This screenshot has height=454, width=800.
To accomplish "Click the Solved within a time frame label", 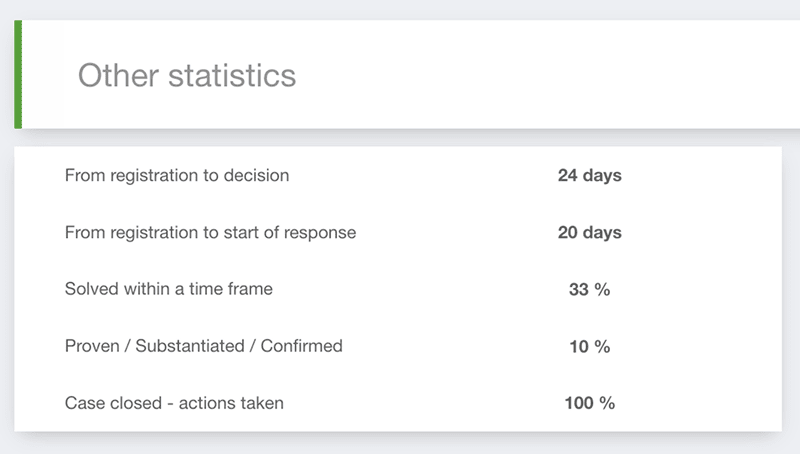I will click(168, 289).
